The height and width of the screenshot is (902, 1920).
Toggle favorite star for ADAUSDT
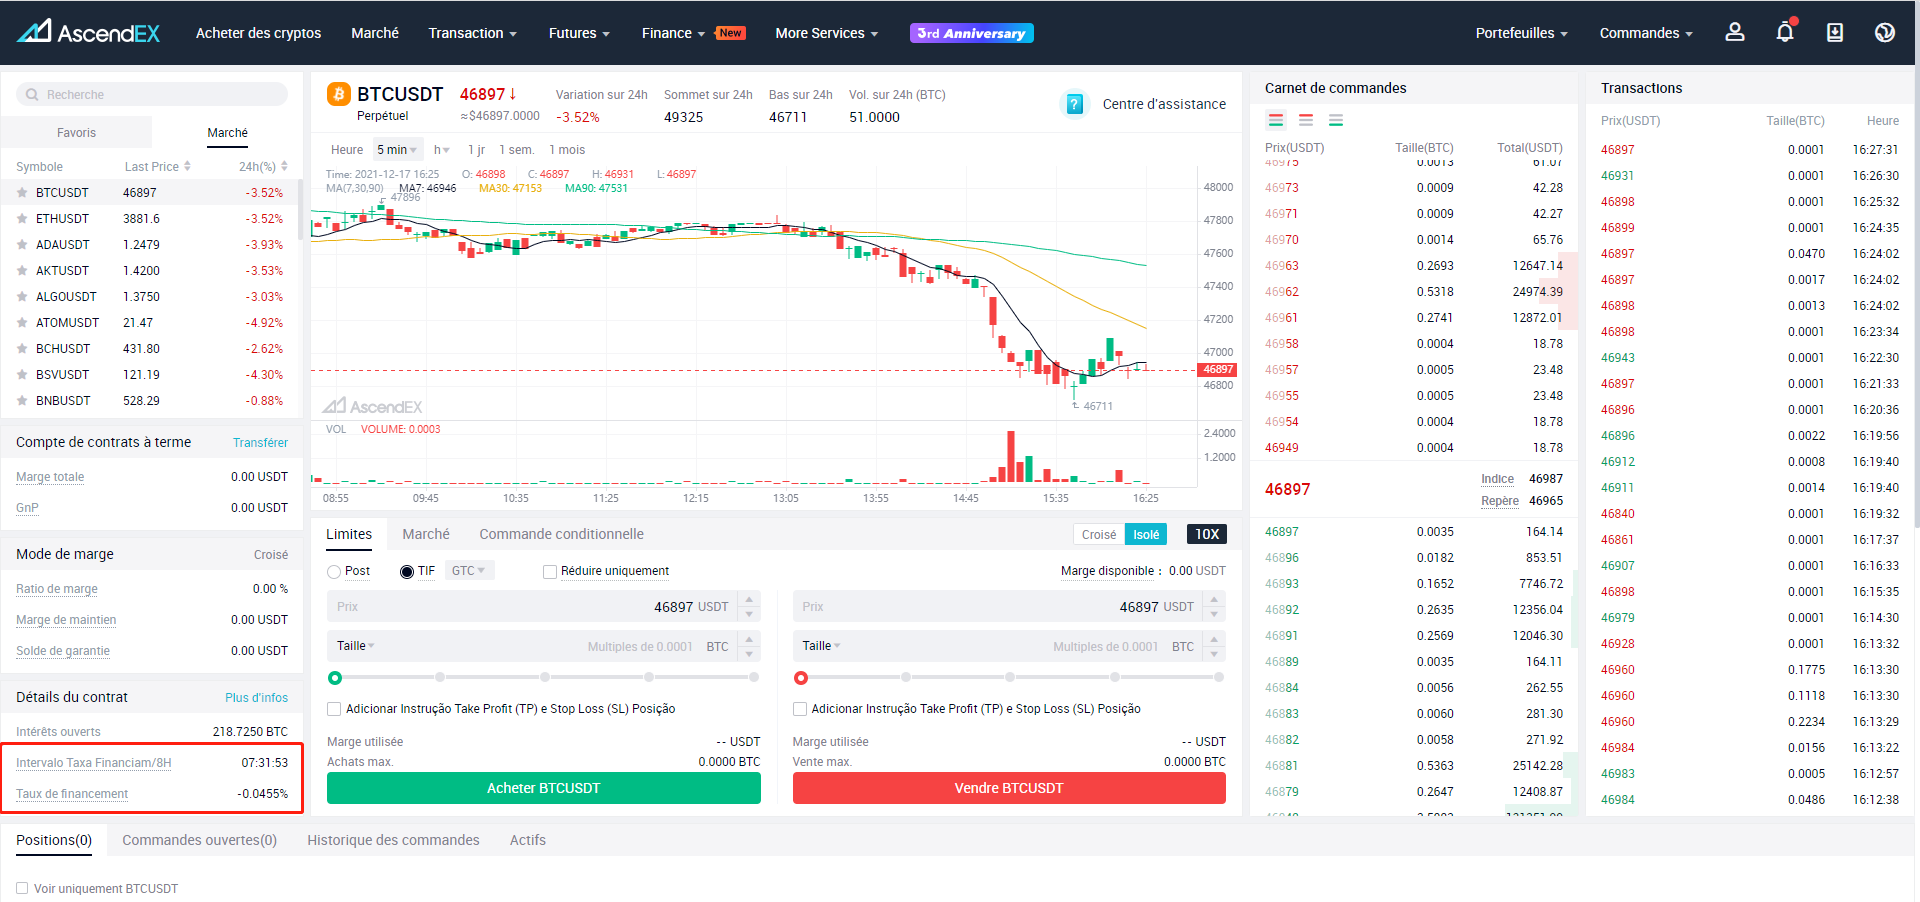(x=22, y=245)
